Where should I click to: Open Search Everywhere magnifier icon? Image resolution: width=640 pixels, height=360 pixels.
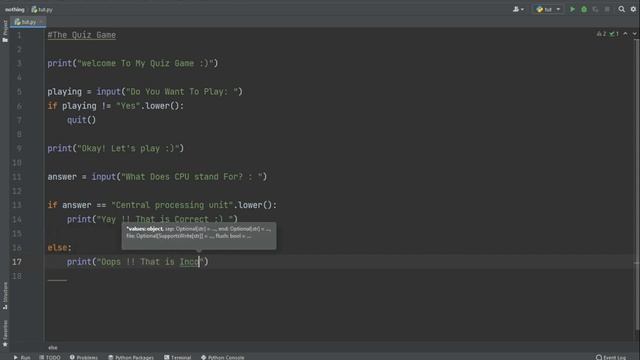[621, 9]
